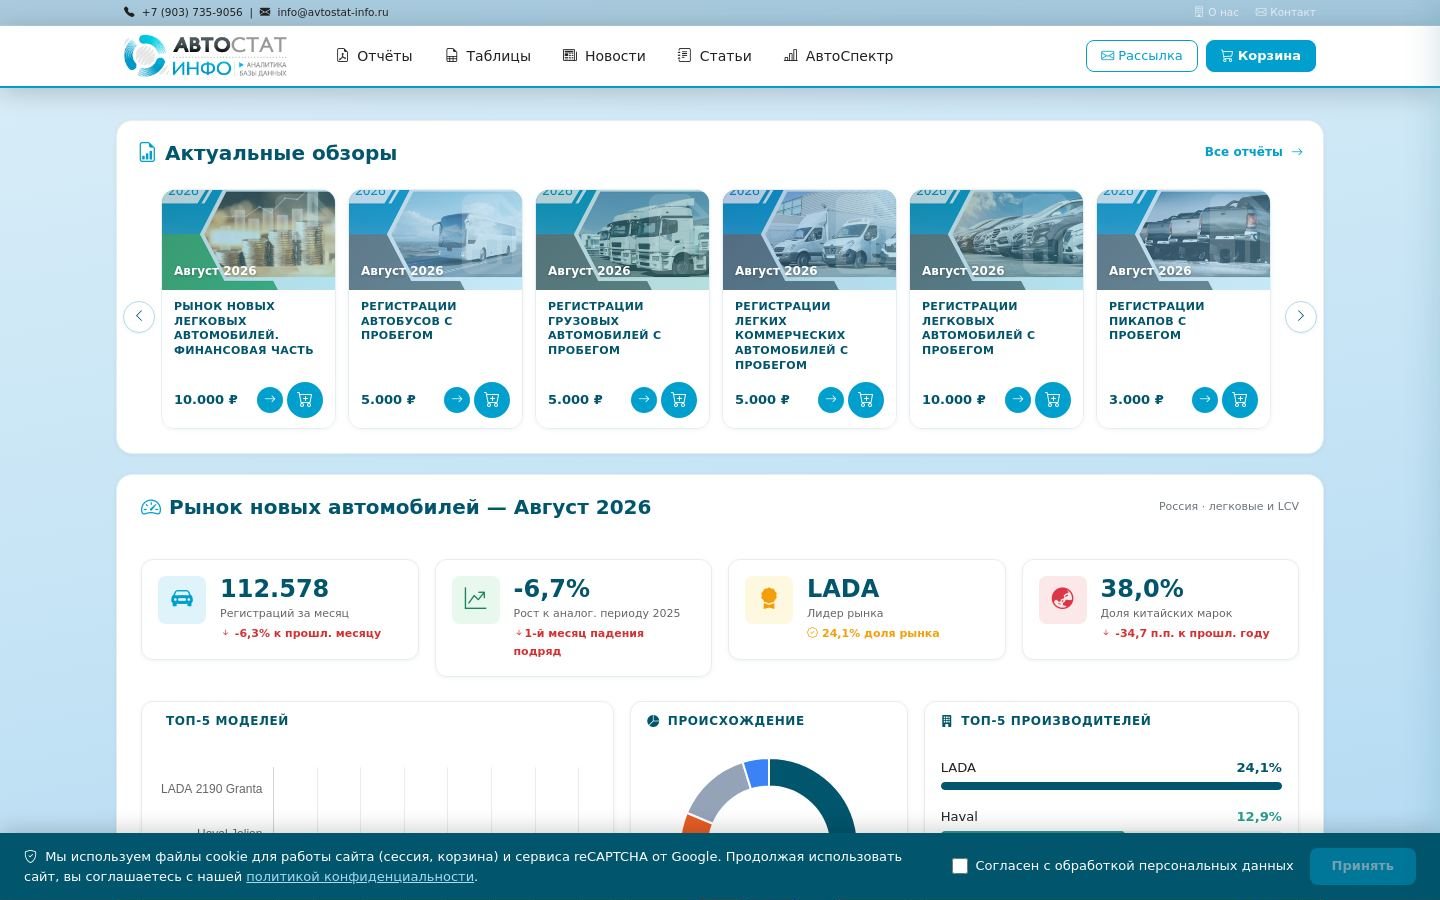1440x900 pixels.
Task: Accept cookies with the Принять button
Action: tap(1363, 866)
